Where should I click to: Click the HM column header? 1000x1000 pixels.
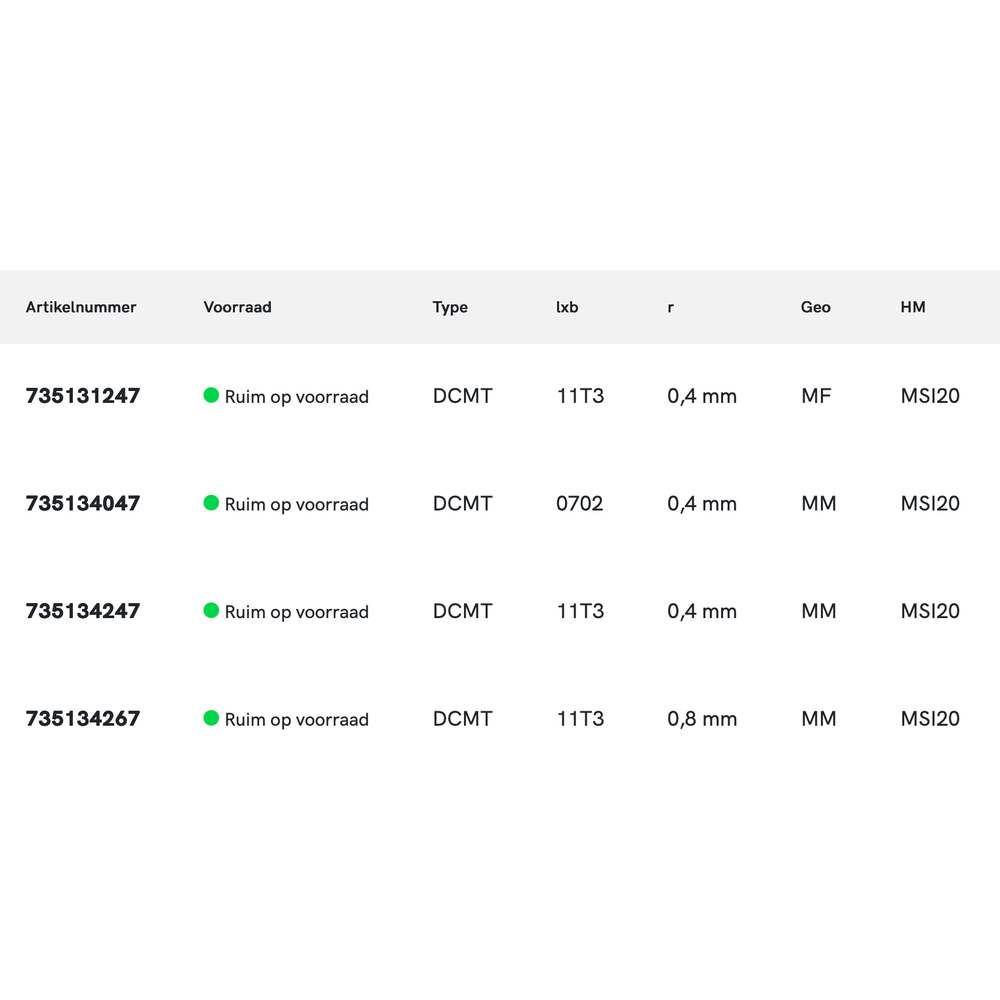coord(913,307)
